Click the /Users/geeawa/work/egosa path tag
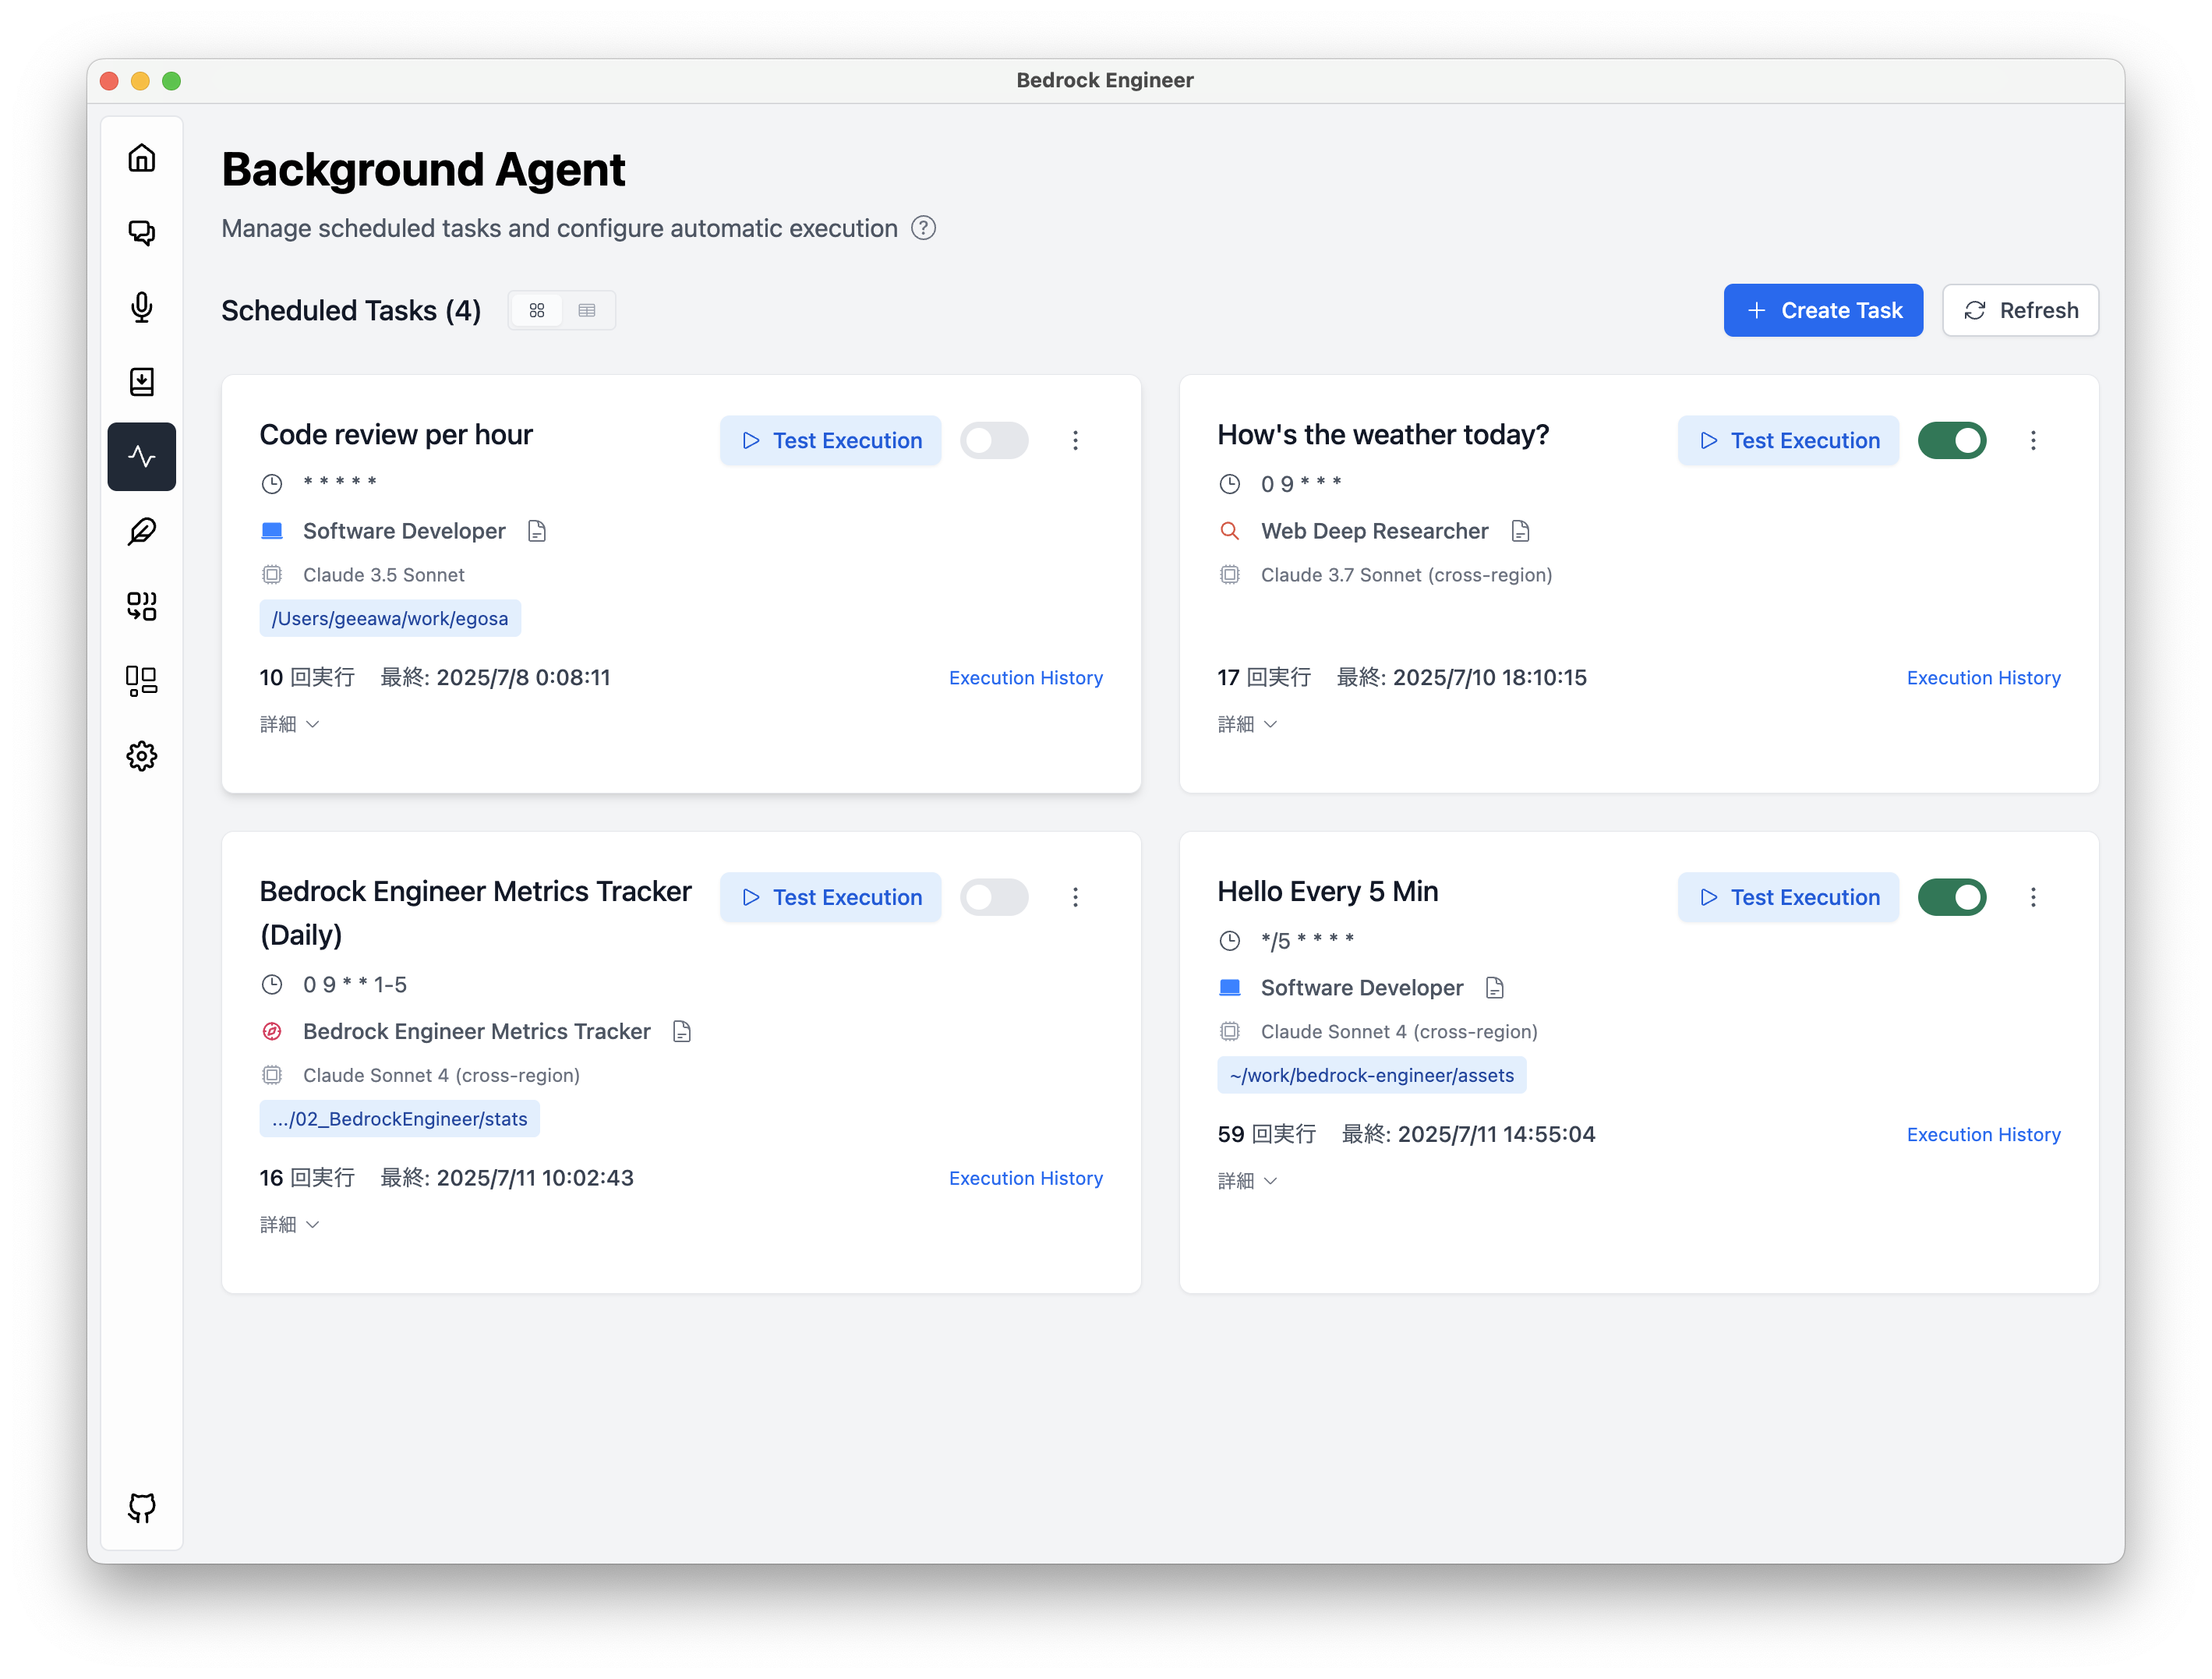 click(390, 618)
